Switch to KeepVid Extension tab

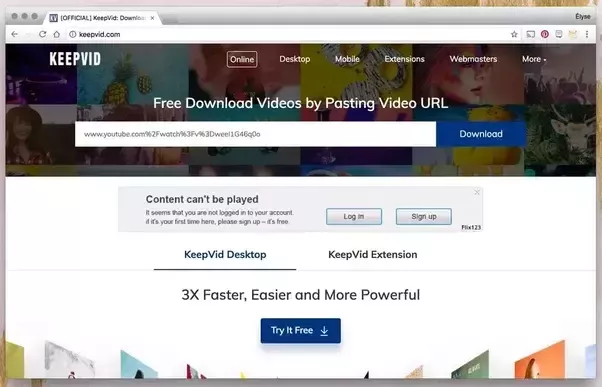tap(372, 255)
